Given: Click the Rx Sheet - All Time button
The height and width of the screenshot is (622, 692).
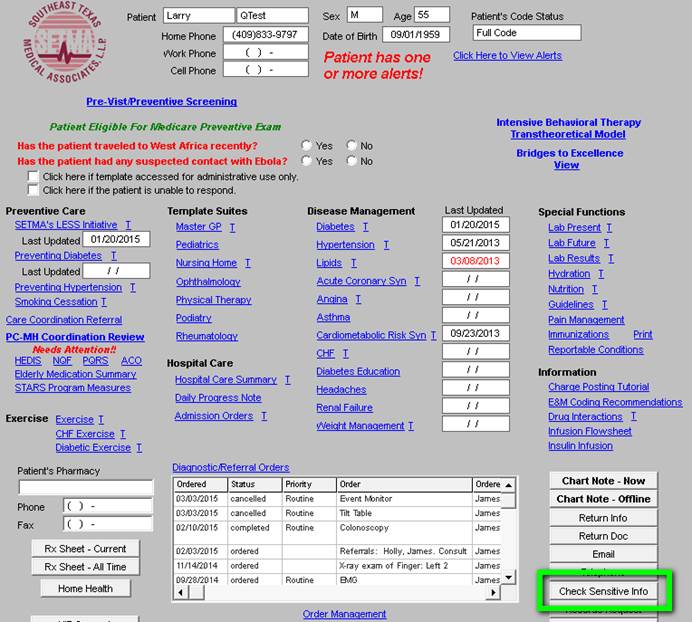Looking at the screenshot, I should pyautogui.click(x=85, y=567).
